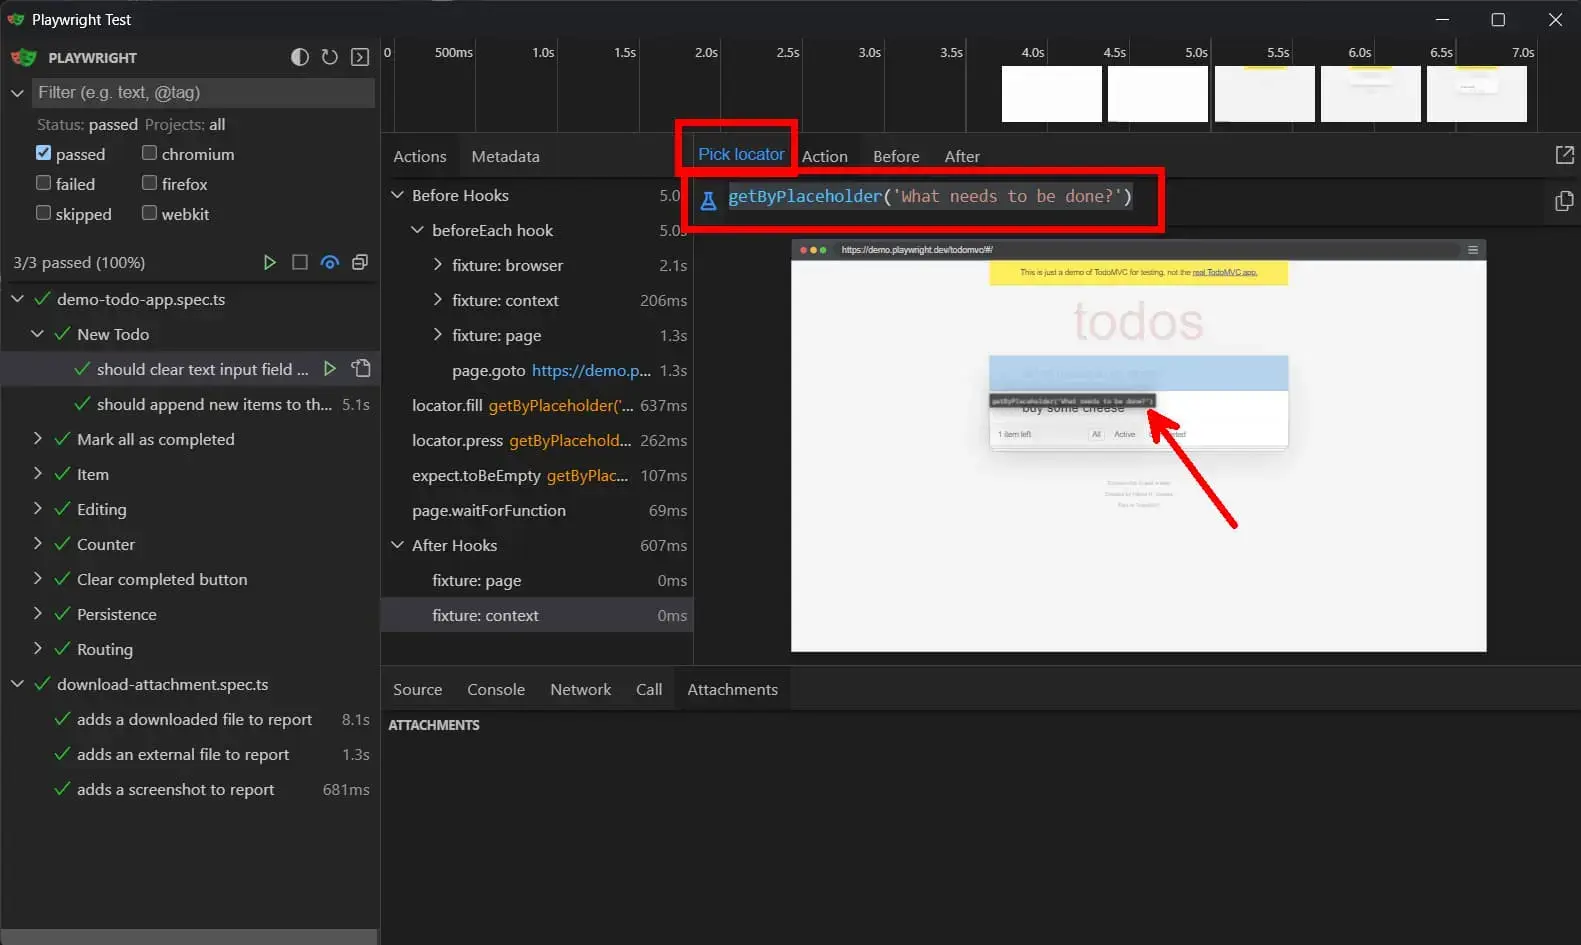
Task: Click the locator flask icon
Action: pyautogui.click(x=708, y=200)
